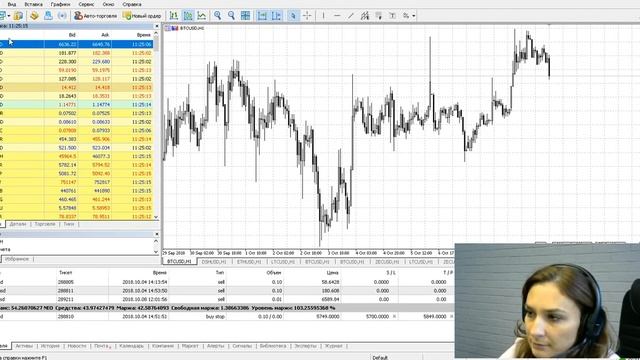Toggle chart auto scroll
Screen dimensions: 640x360
(262, 16)
